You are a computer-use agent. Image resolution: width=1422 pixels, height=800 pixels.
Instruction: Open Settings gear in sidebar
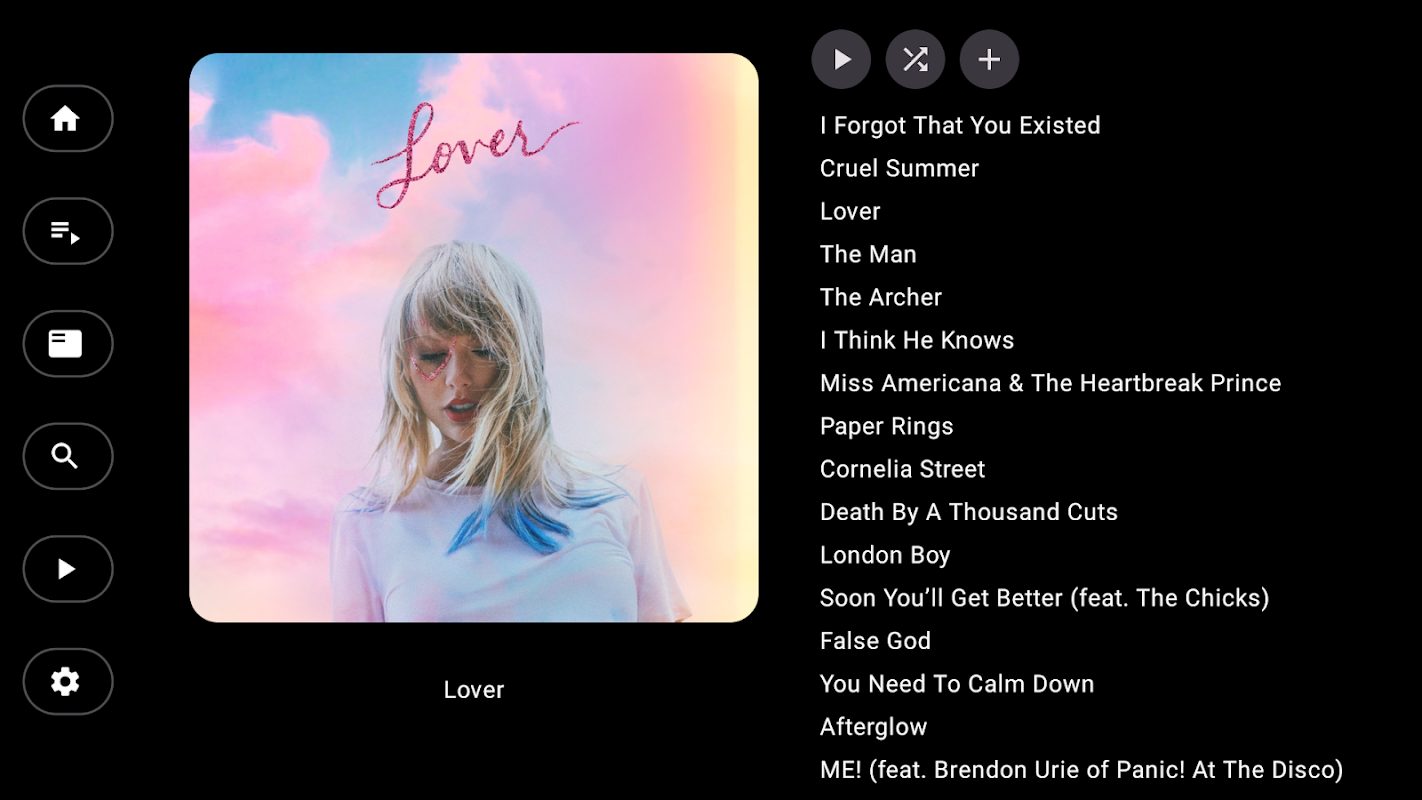click(67, 682)
